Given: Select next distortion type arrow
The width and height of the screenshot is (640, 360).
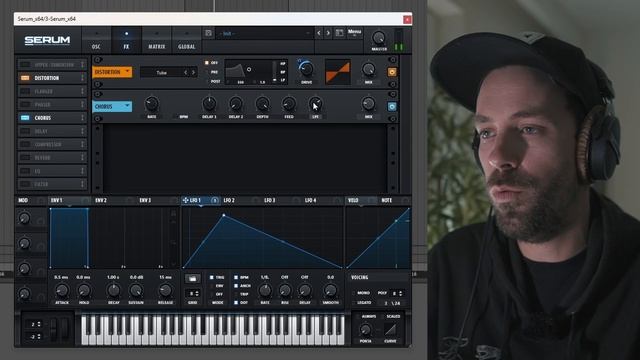Looking at the screenshot, I should (193, 73).
